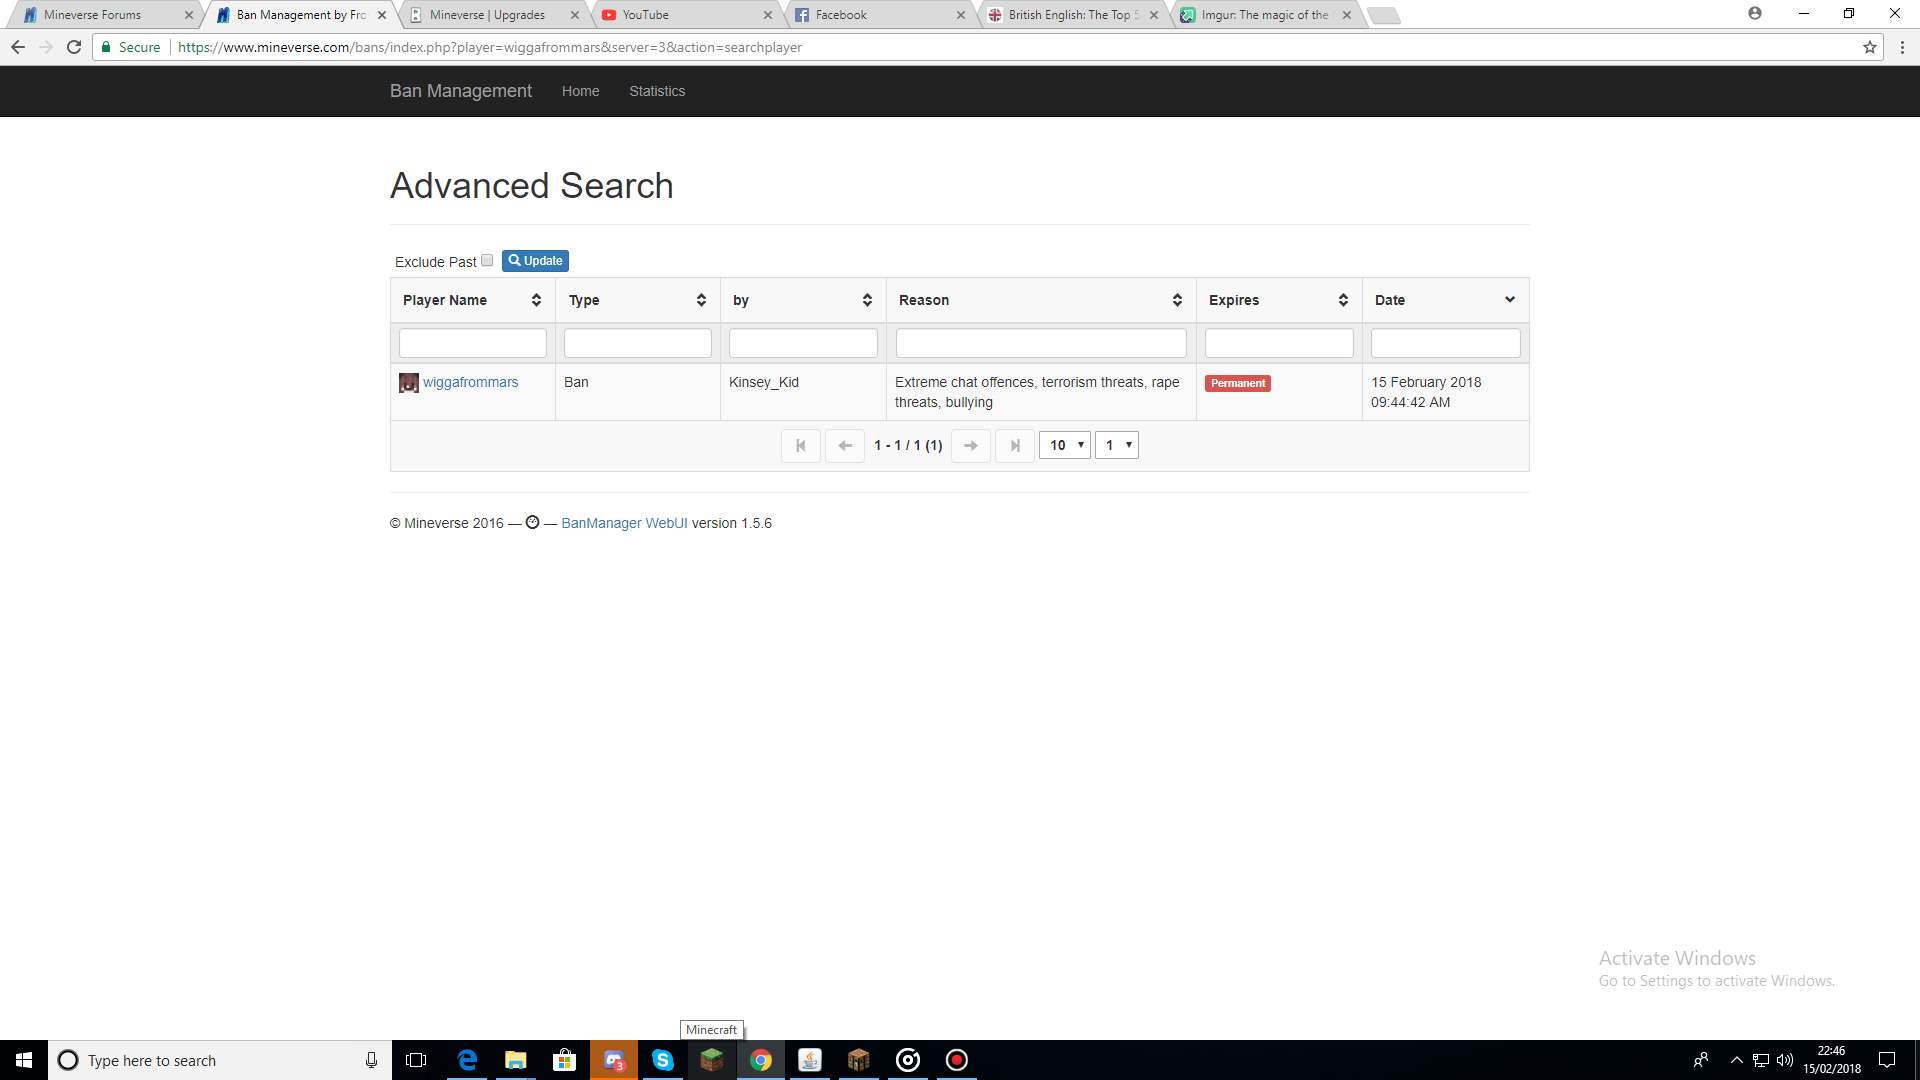Click the last page pagination arrow
Image resolution: width=1920 pixels, height=1080 pixels.
(1015, 446)
